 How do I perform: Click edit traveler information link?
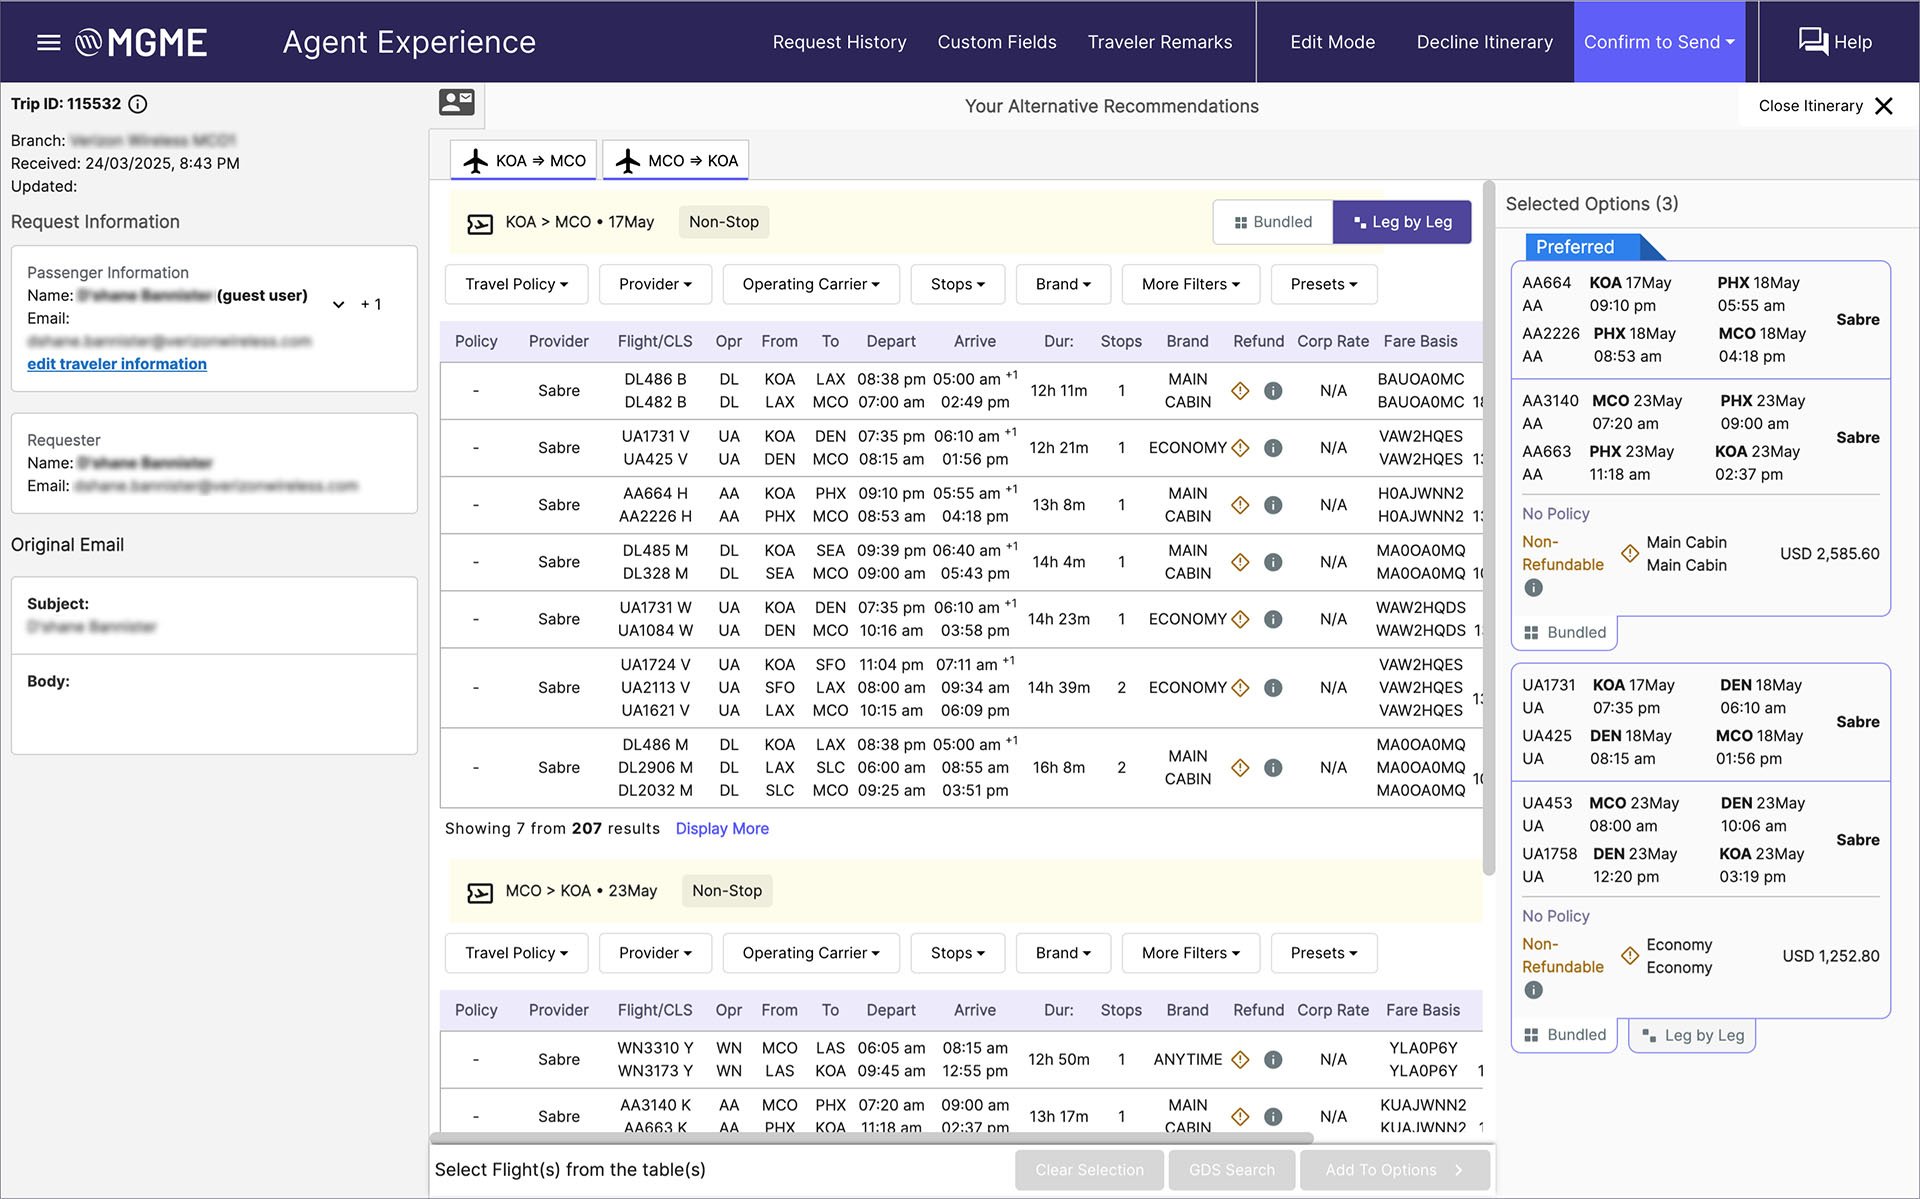[x=117, y=364]
